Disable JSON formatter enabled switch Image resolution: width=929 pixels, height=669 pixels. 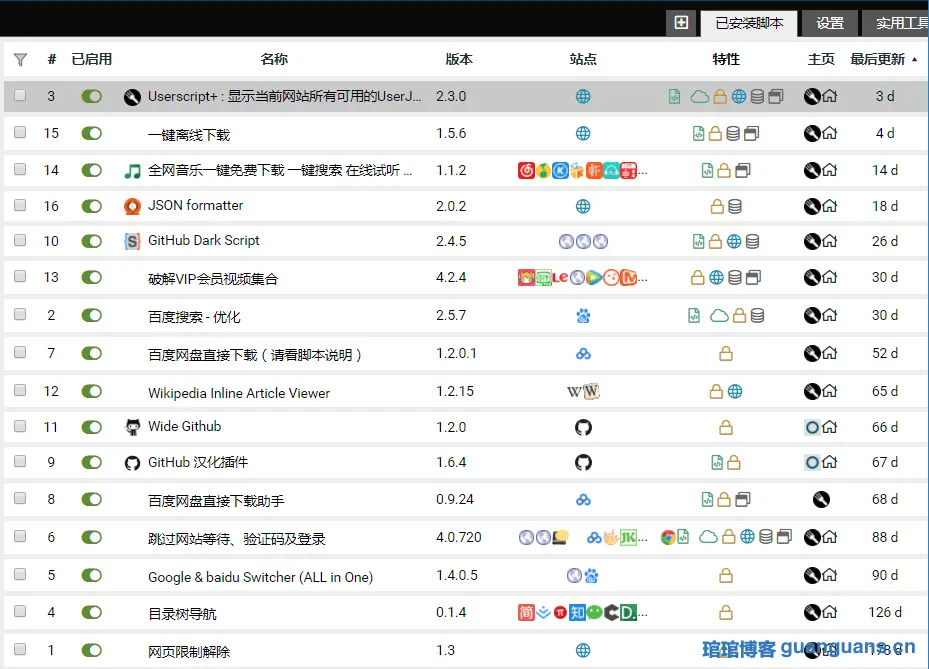click(x=92, y=206)
